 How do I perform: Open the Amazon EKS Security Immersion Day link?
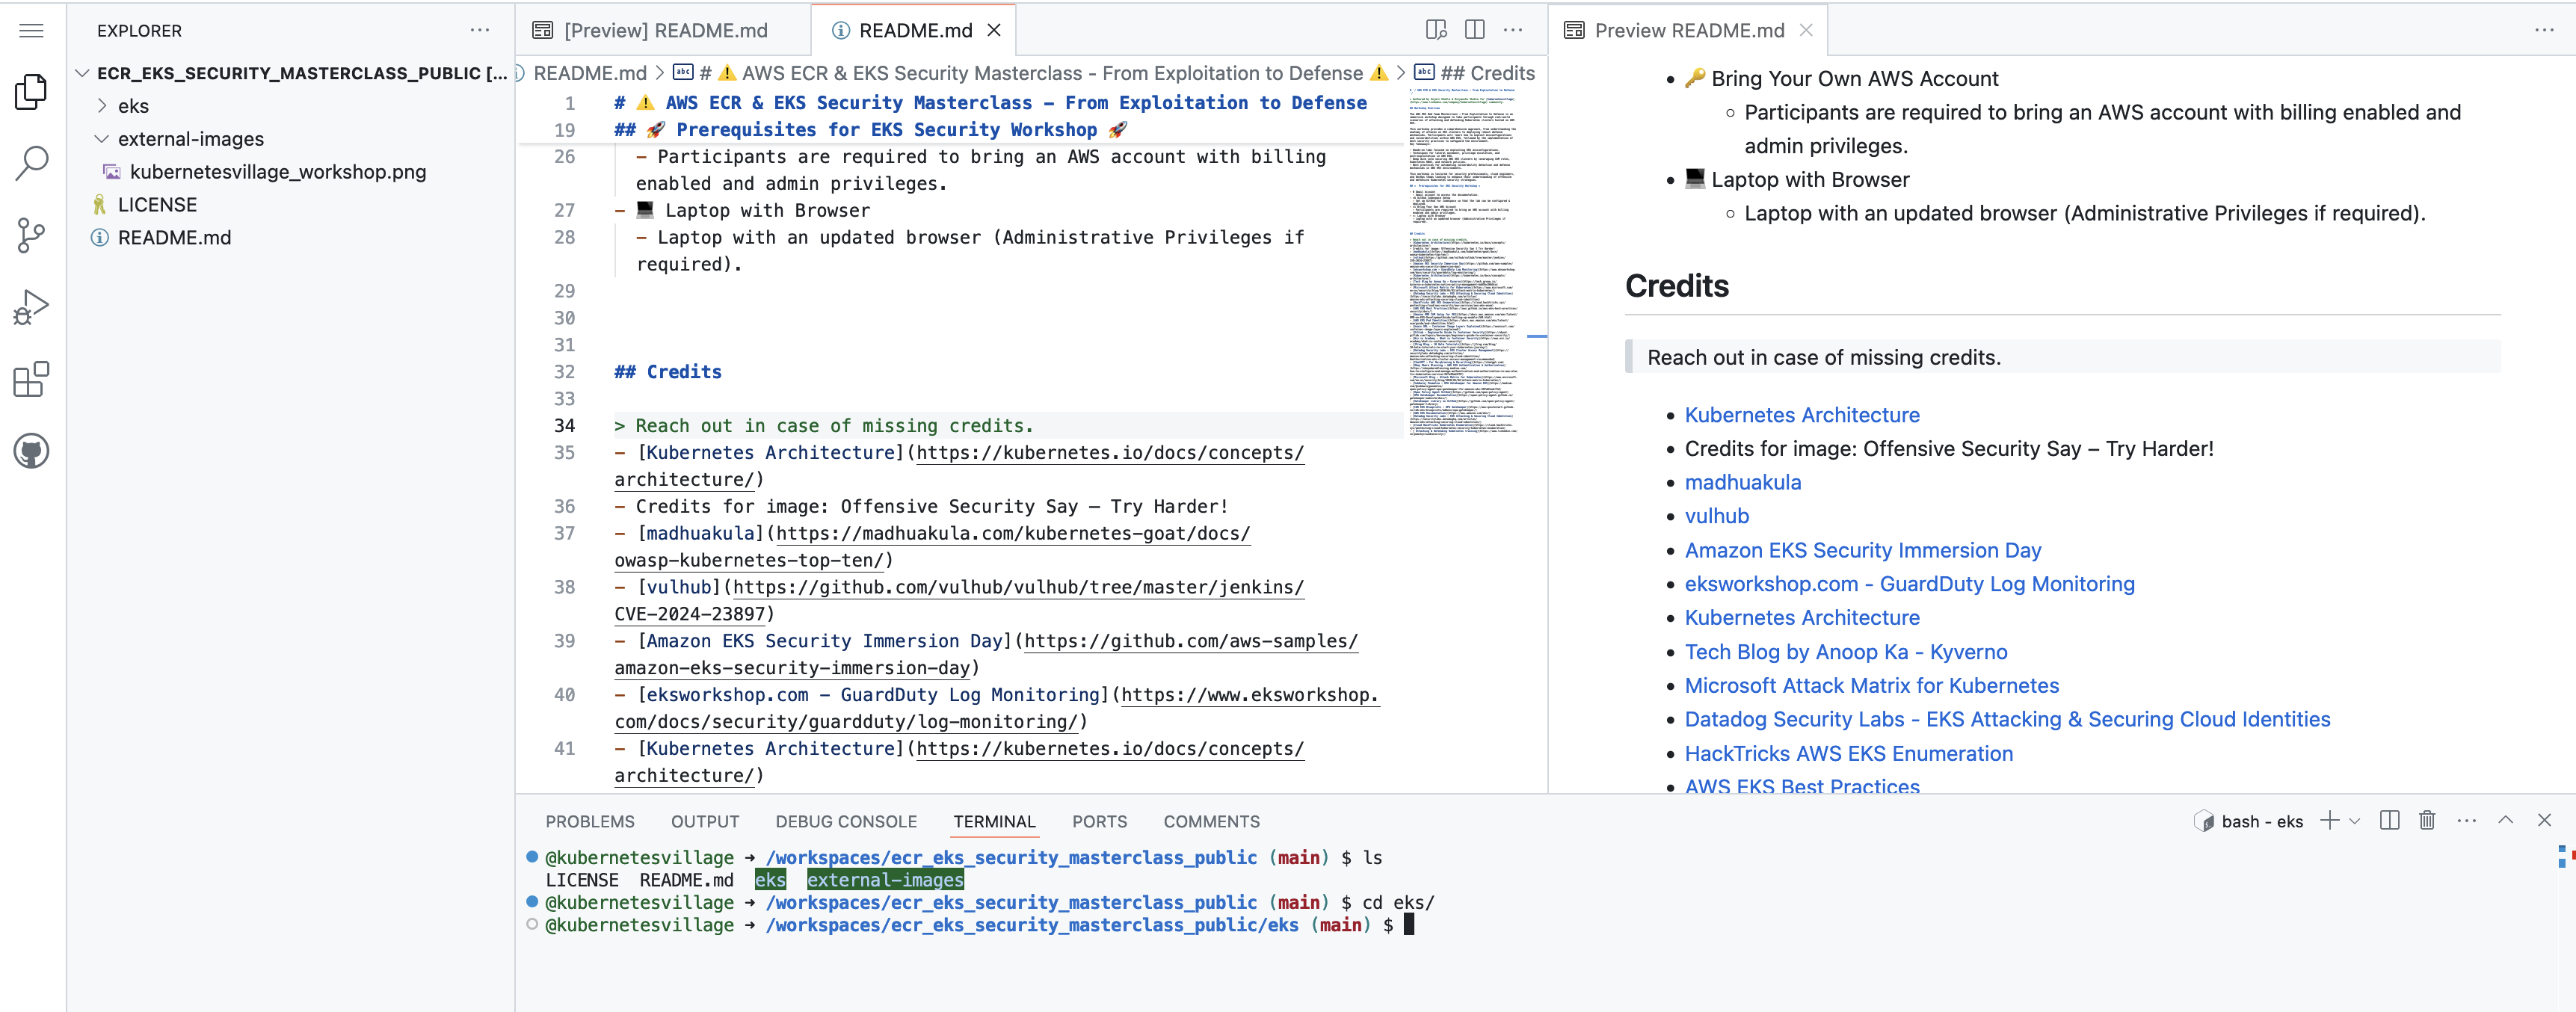(1862, 550)
